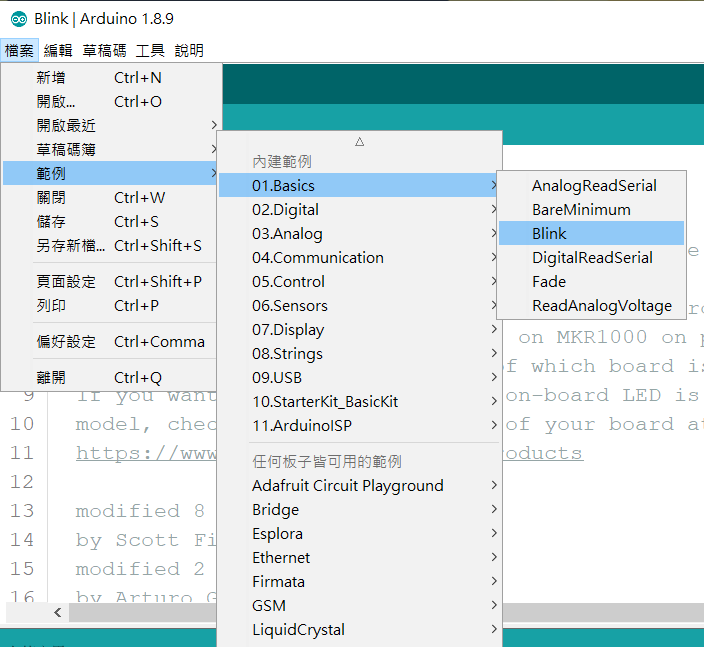Screen dimensions: 704x647
Task: Expand the 01.Basics examples
Action: point(359,185)
